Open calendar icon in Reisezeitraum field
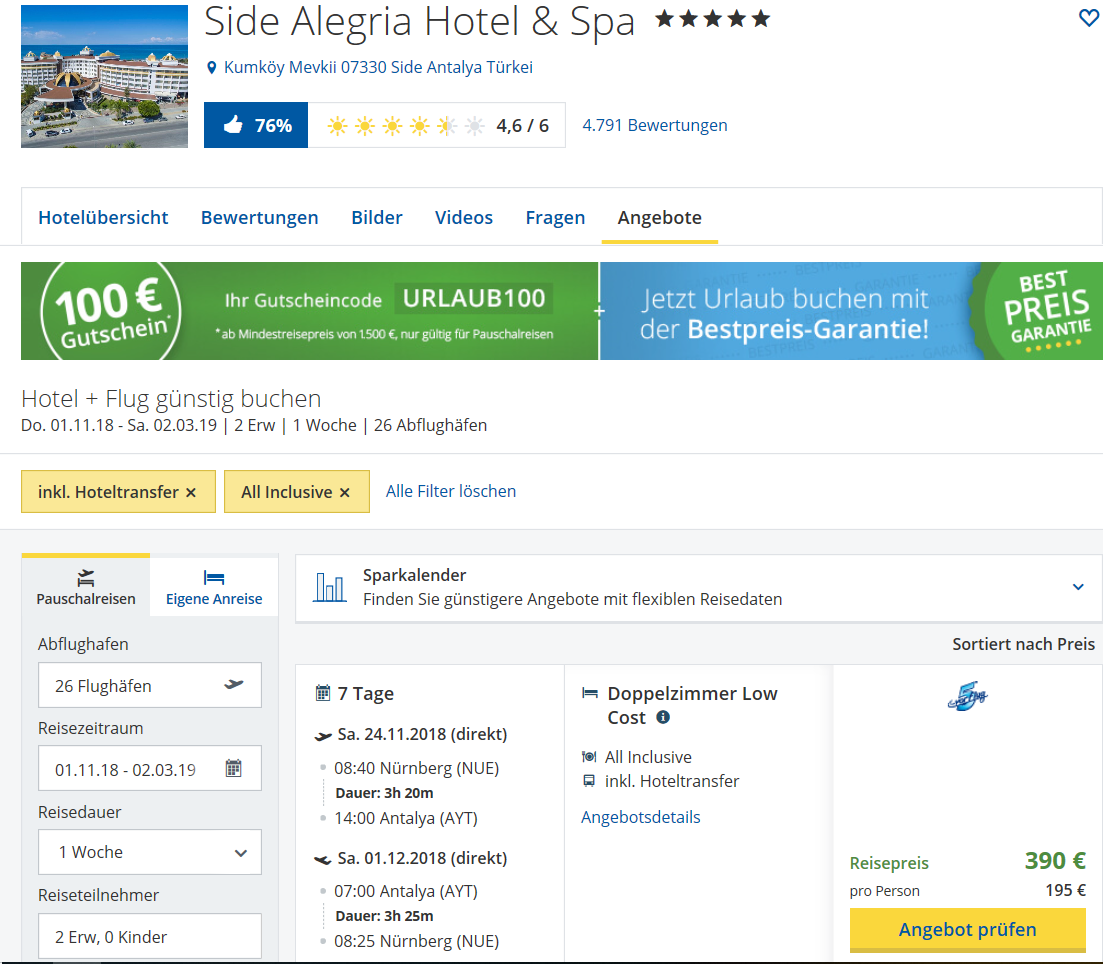 pos(234,768)
